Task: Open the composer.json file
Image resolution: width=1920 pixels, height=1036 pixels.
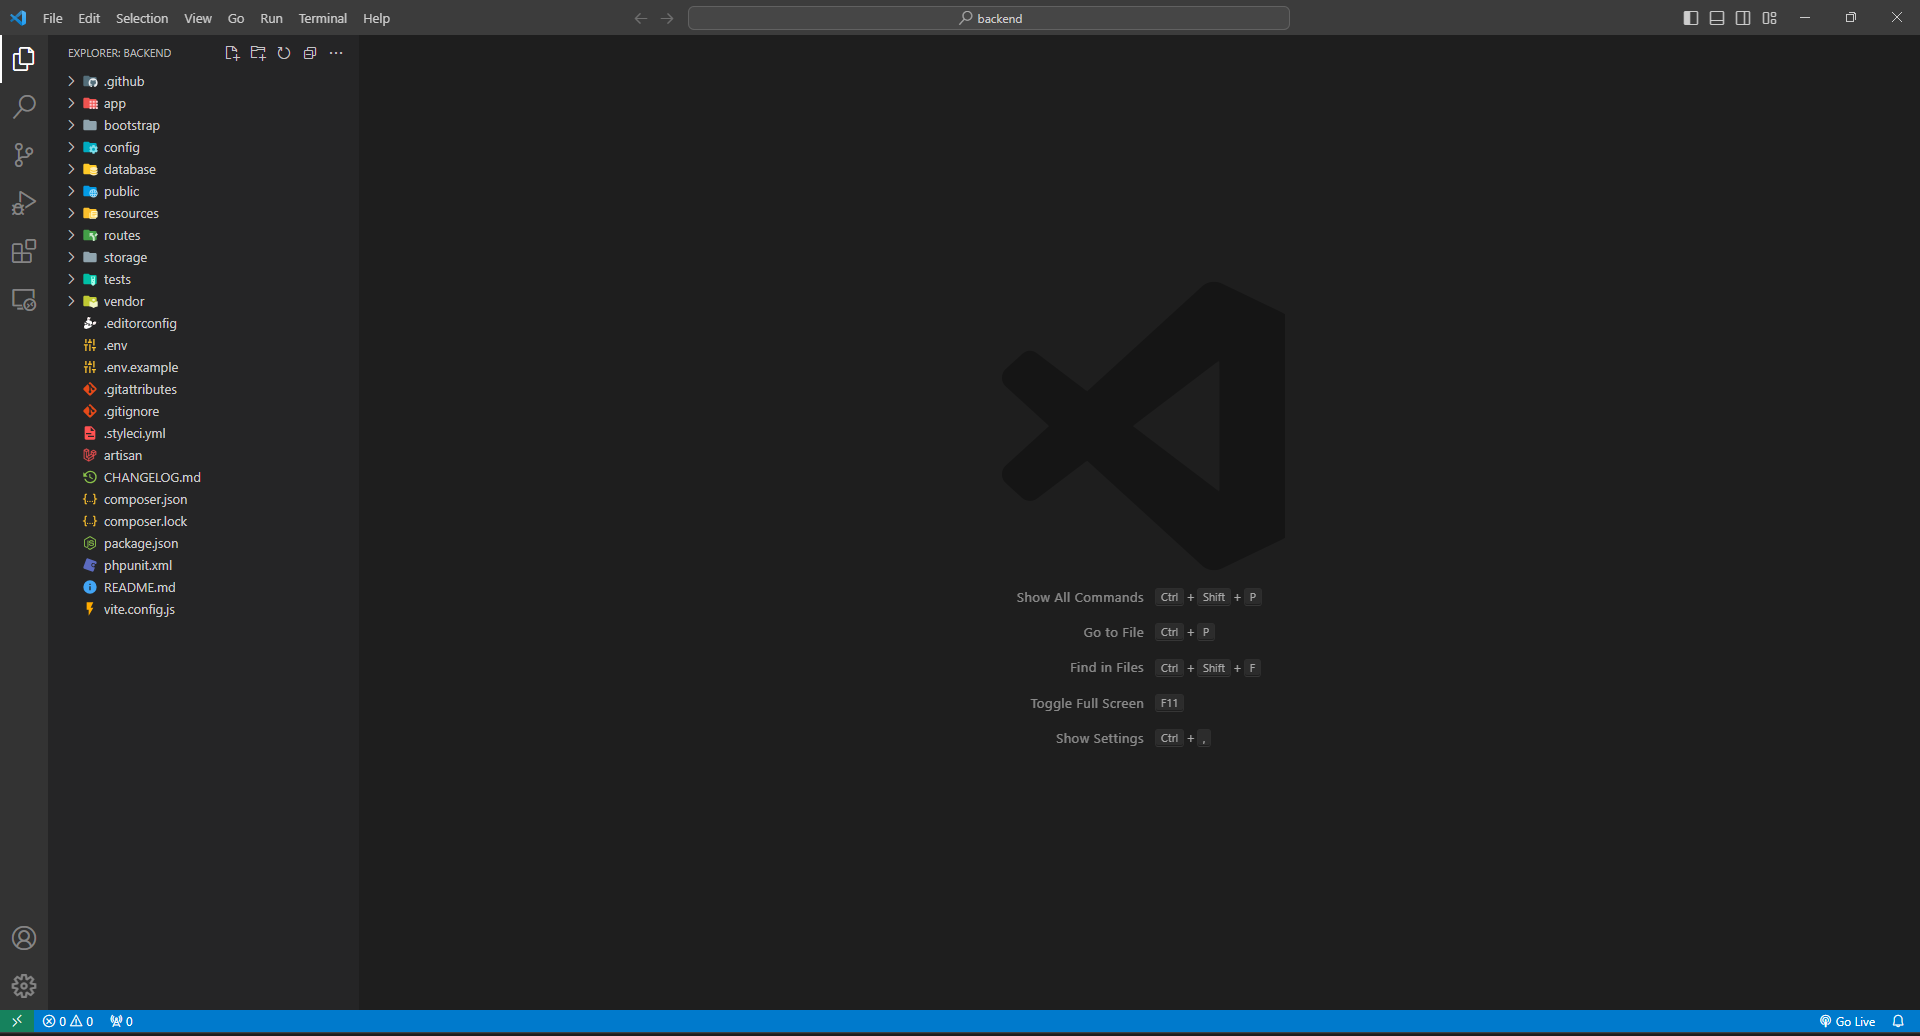Action: point(145,500)
